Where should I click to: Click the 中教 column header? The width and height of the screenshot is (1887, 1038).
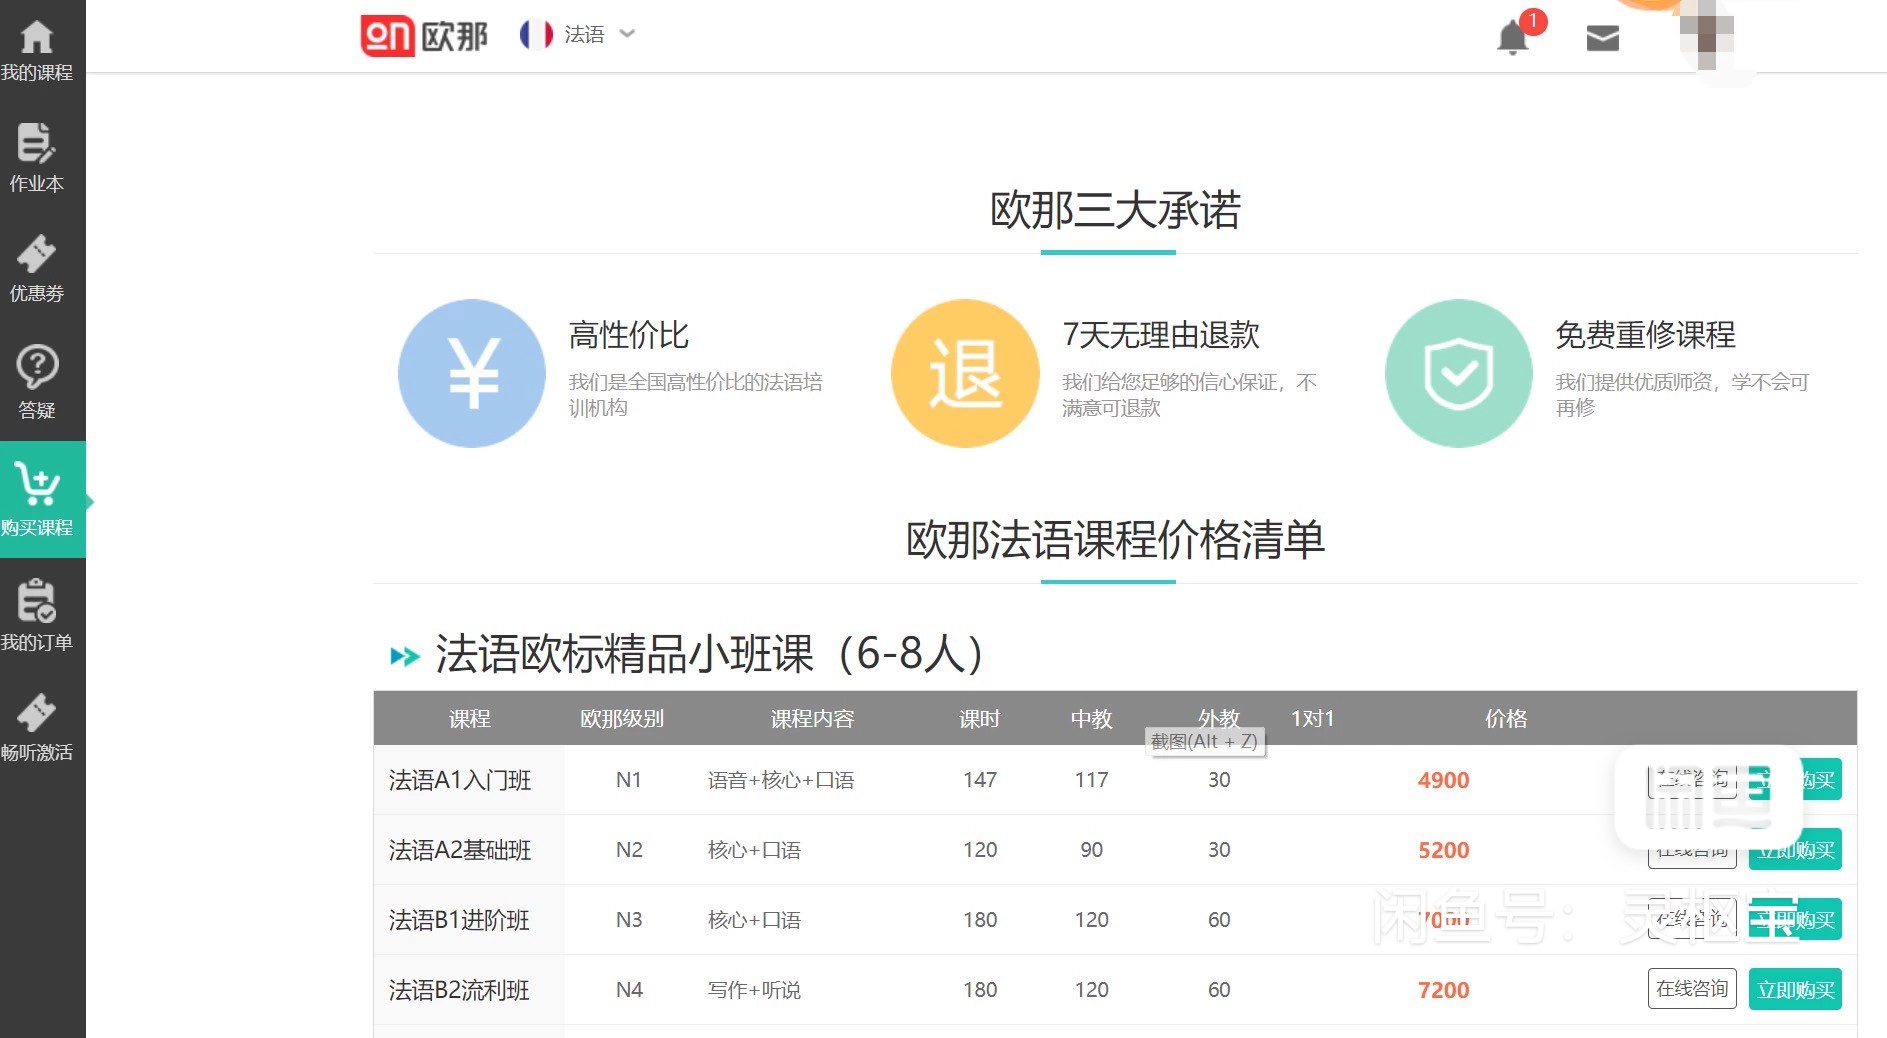(1091, 718)
